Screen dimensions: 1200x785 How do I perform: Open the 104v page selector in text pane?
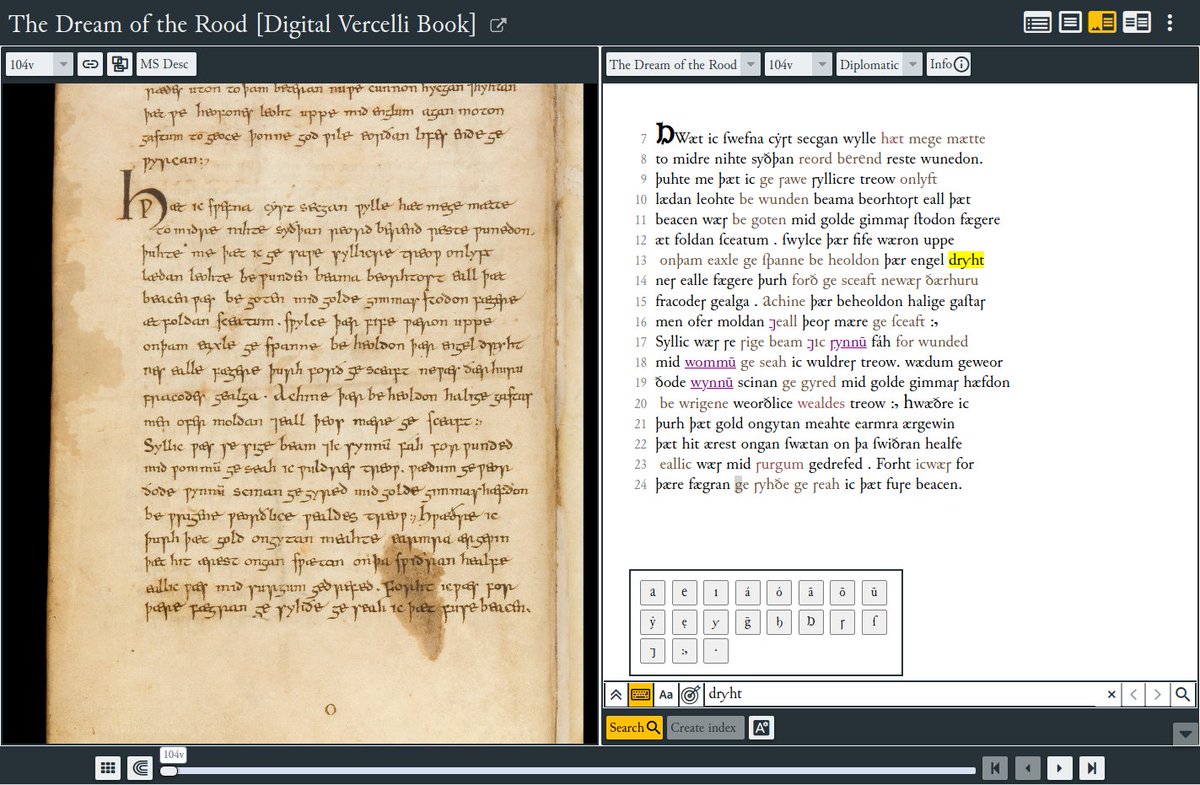[x=798, y=64]
